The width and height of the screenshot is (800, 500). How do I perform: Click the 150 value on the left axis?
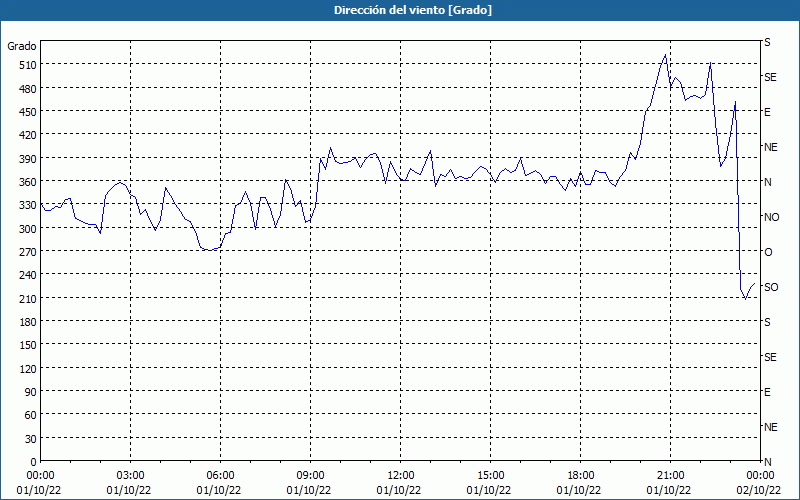pyautogui.click(x=28, y=345)
